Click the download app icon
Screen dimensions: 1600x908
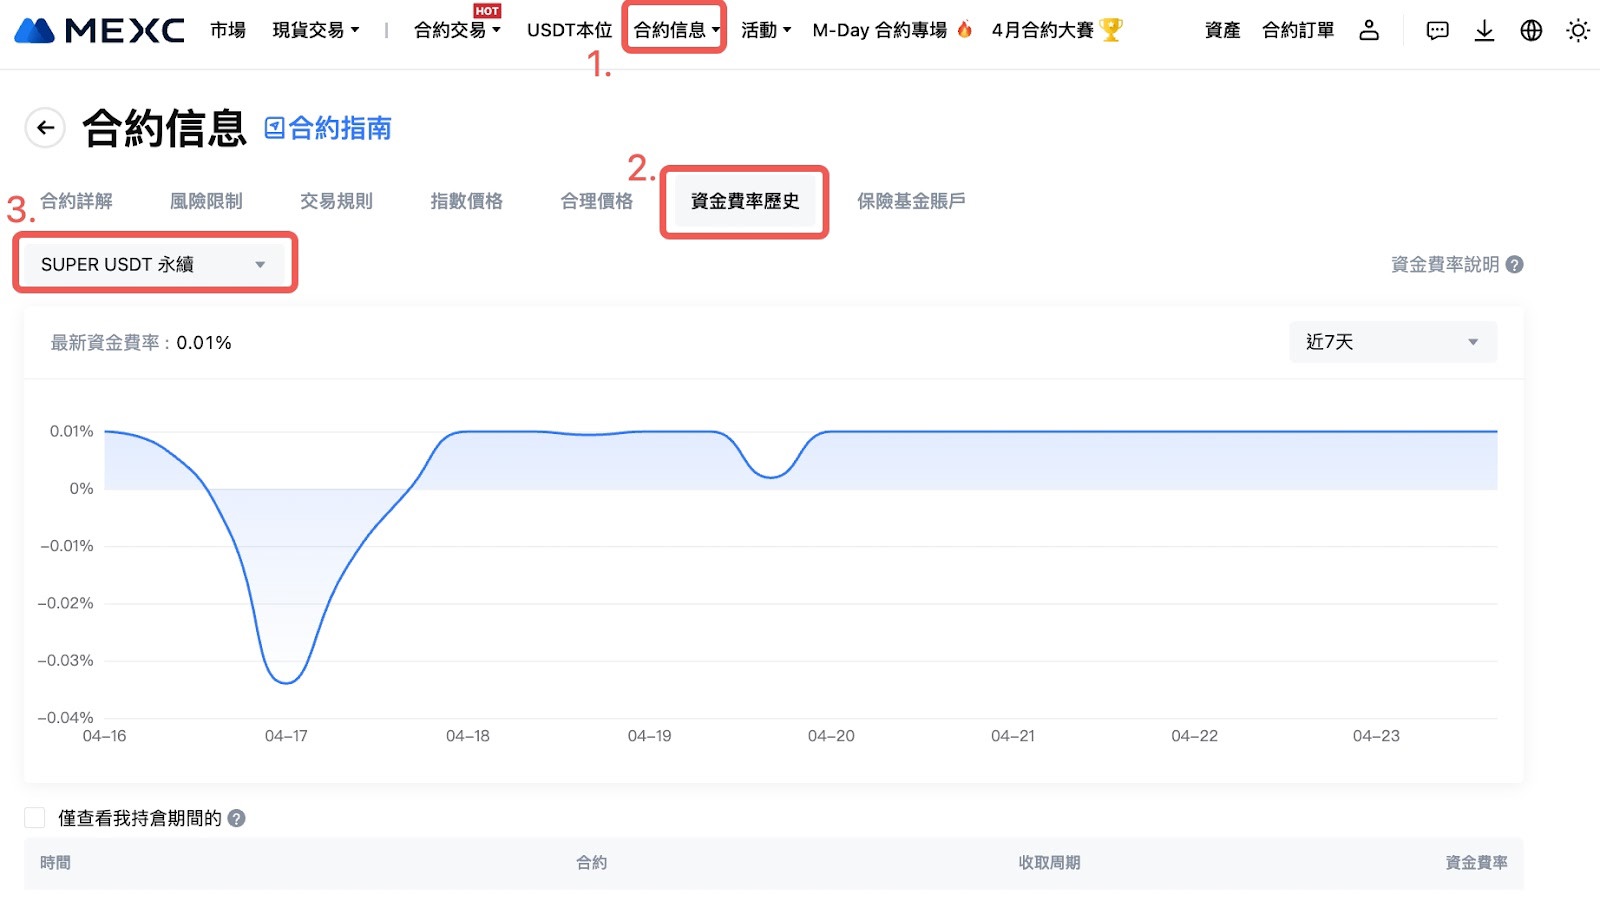click(1484, 31)
